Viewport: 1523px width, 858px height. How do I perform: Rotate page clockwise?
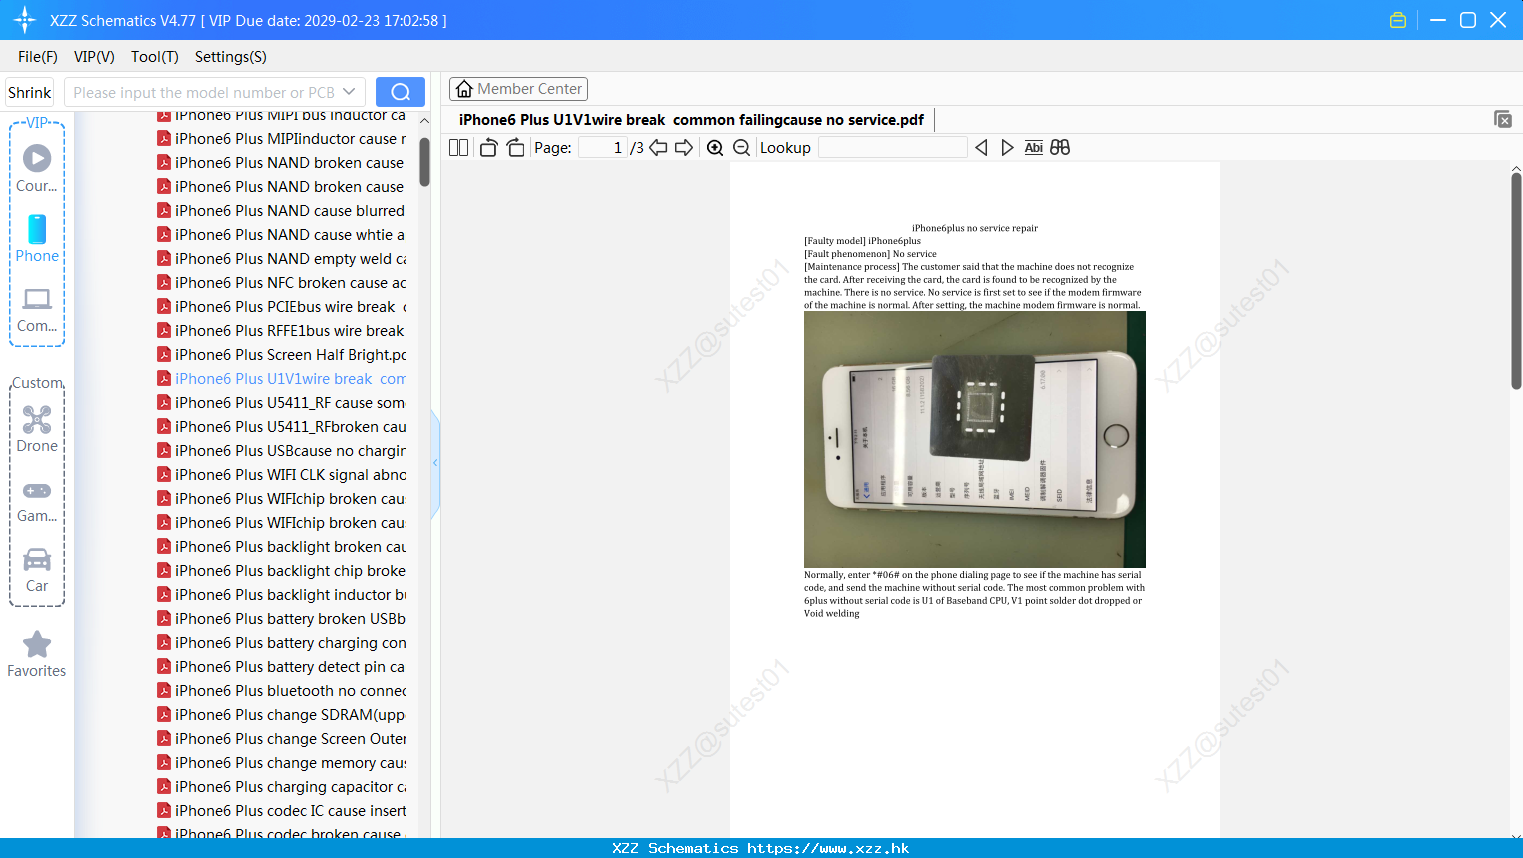click(x=515, y=148)
